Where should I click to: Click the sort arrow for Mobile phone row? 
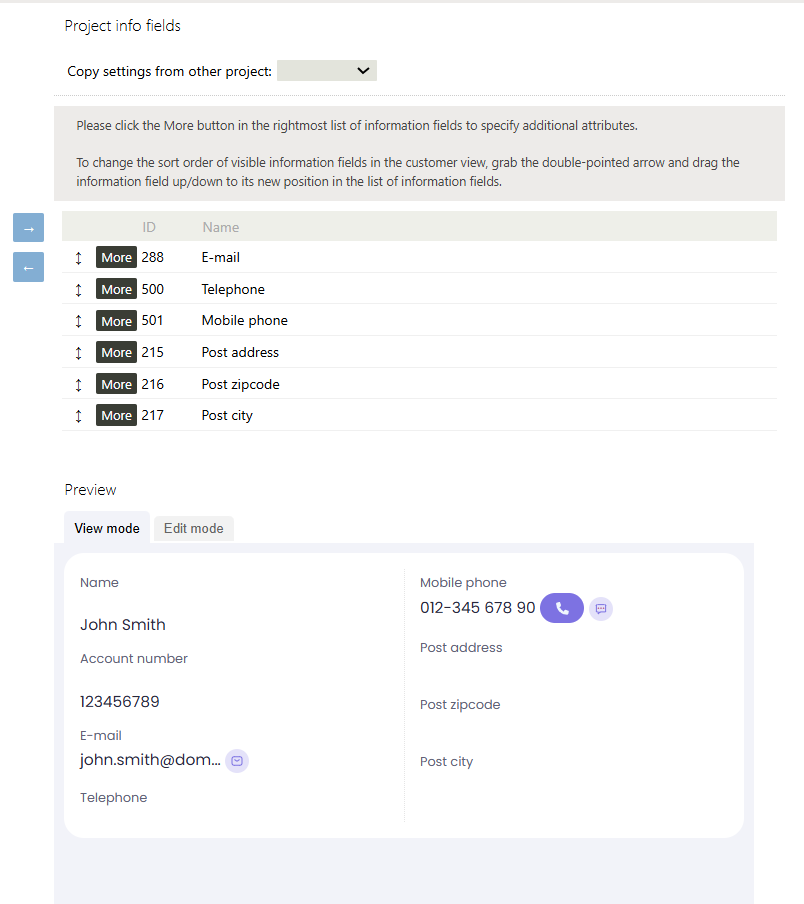79,321
